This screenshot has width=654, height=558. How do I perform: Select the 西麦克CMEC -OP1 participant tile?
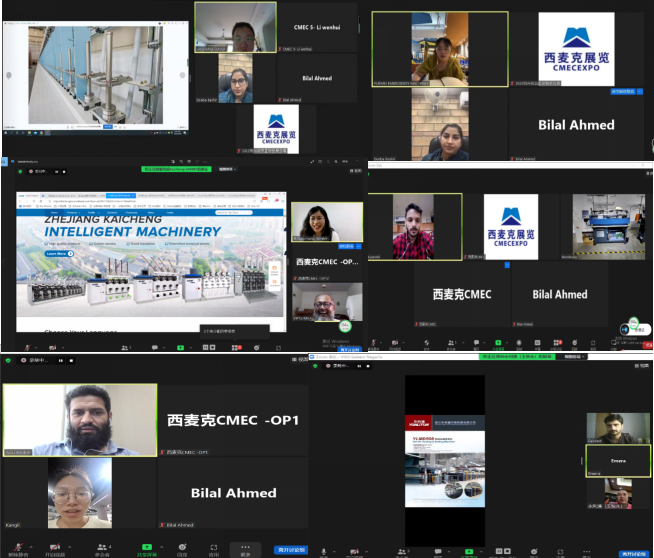233,420
